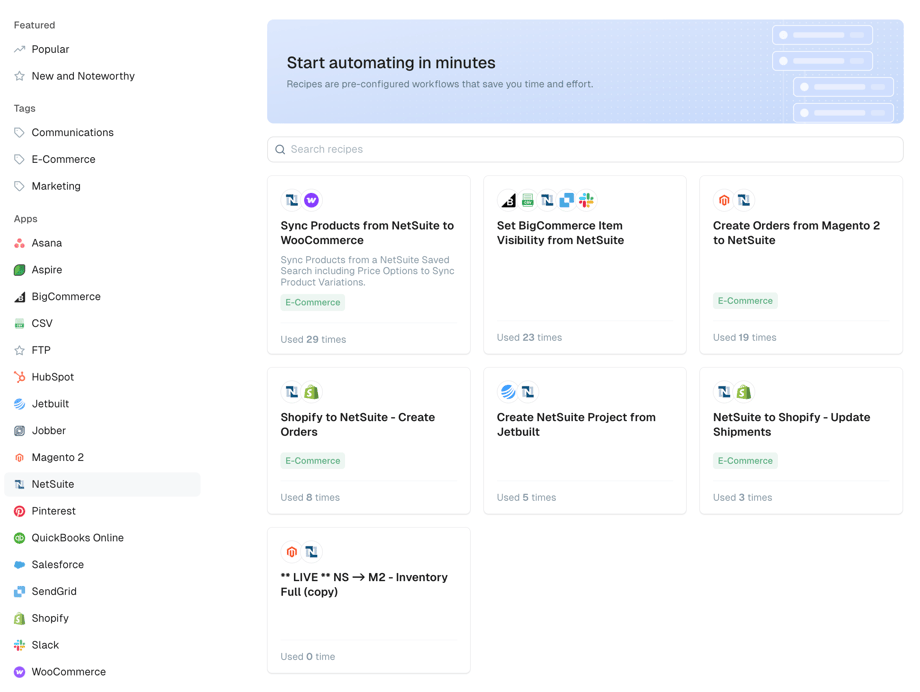
Task: Filter recipes by Pinterest
Action: (51, 510)
